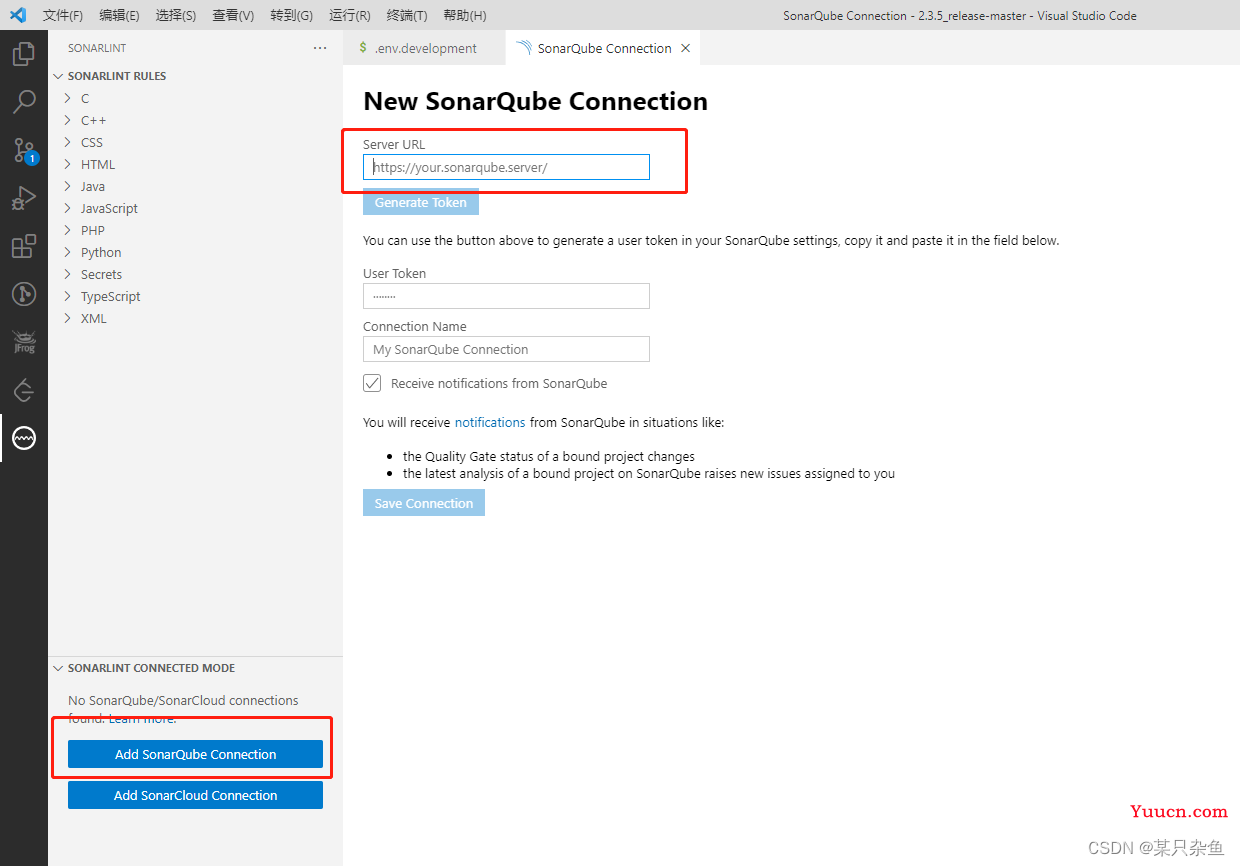Open the Git Graph icon in activity bar
The image size is (1240, 866).
24,294
